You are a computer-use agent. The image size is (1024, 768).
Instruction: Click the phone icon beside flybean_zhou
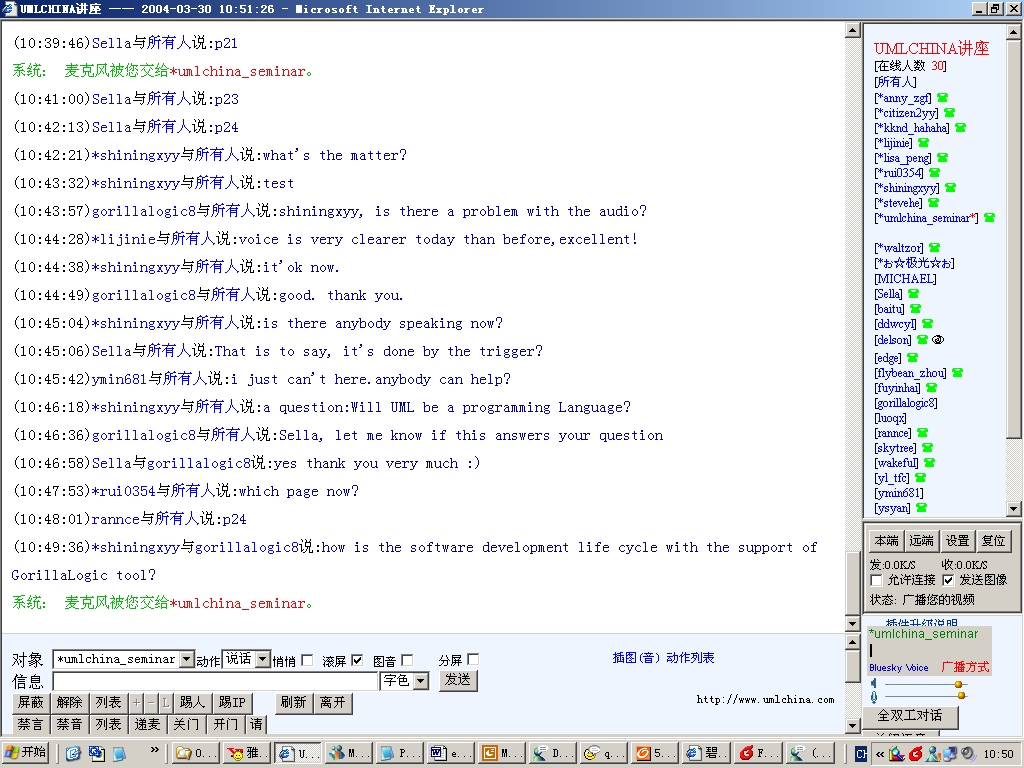957,373
